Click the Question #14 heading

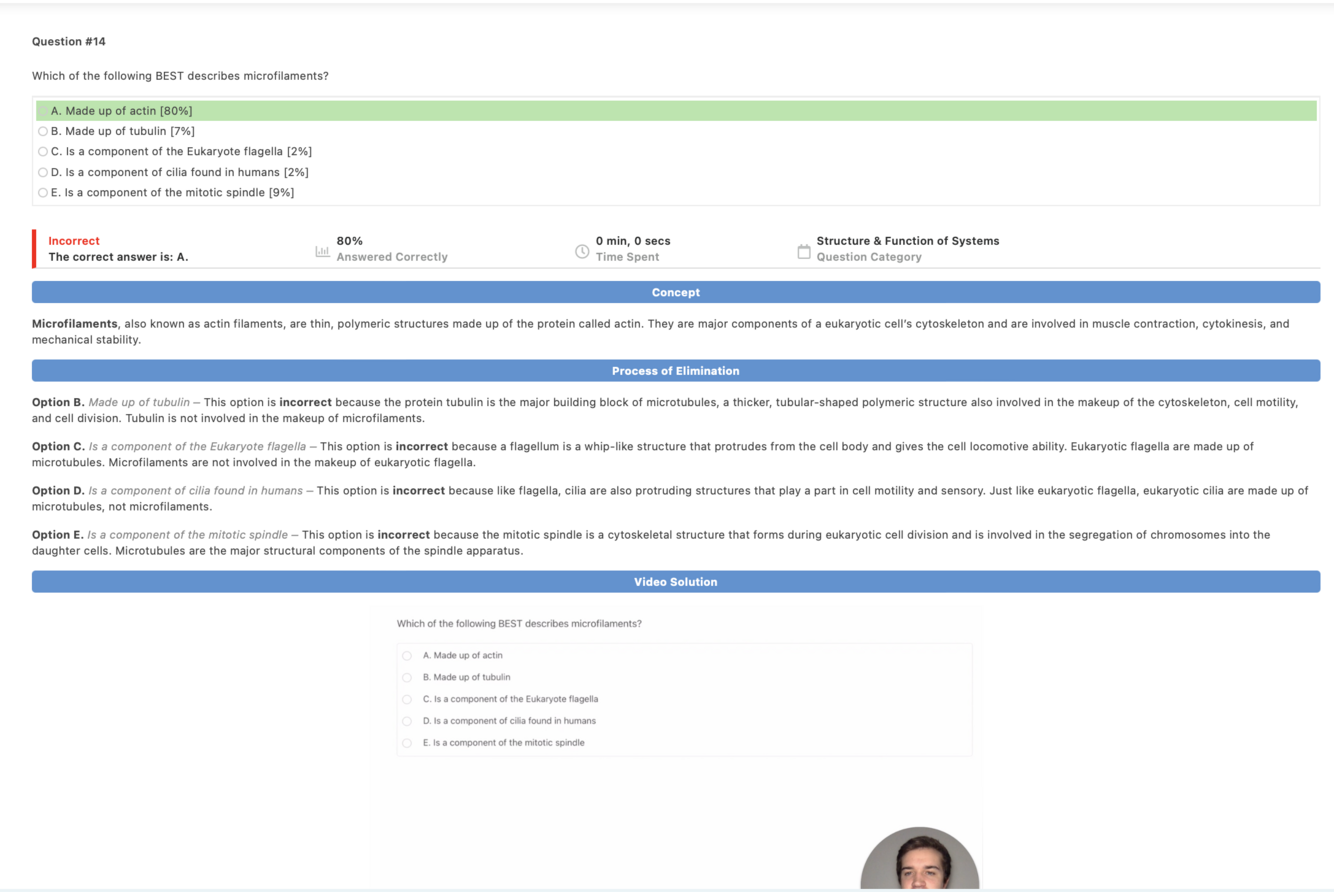click(x=69, y=42)
